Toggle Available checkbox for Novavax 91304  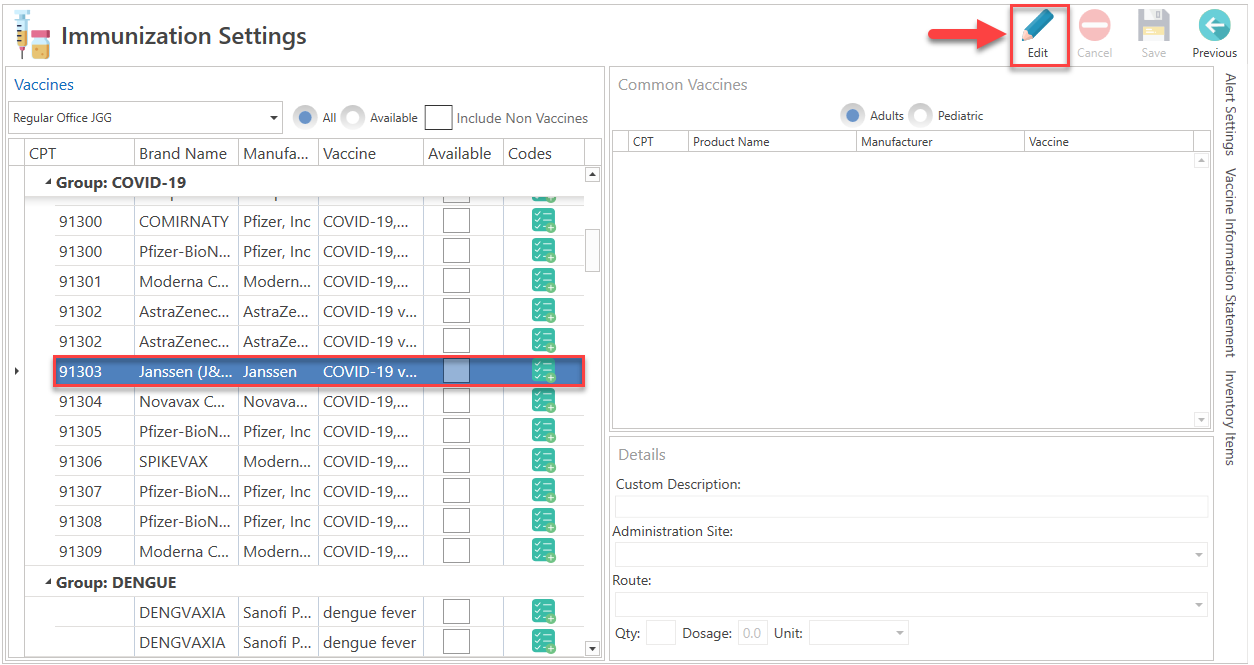457,401
